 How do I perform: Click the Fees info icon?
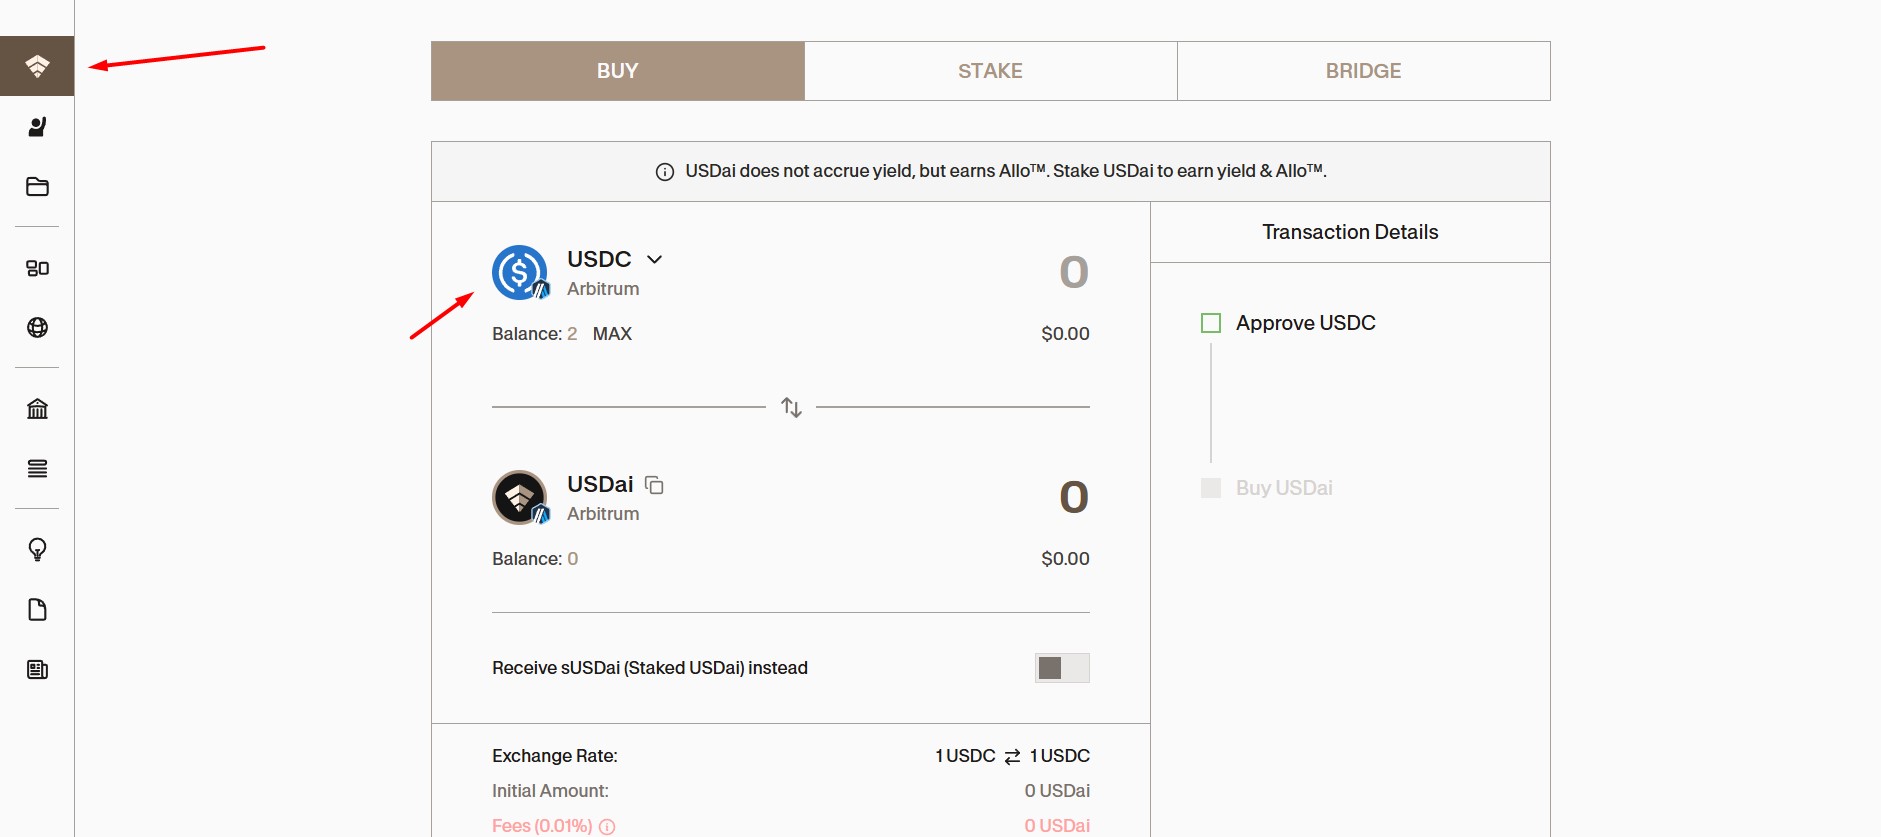(x=607, y=827)
